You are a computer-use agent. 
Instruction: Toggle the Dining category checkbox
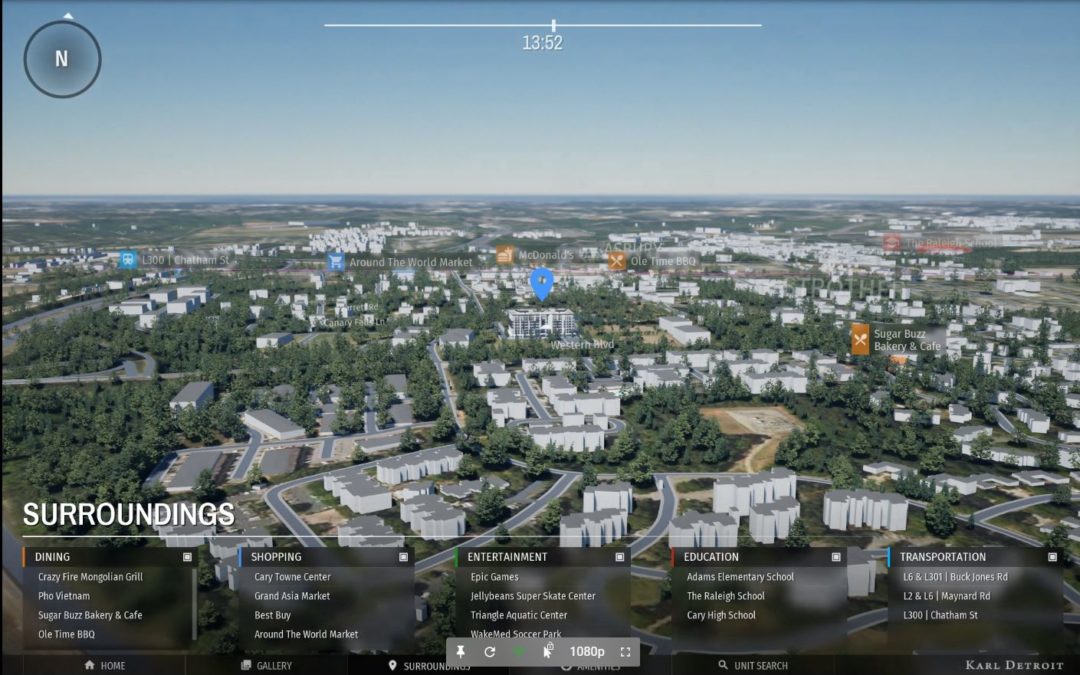[187, 557]
